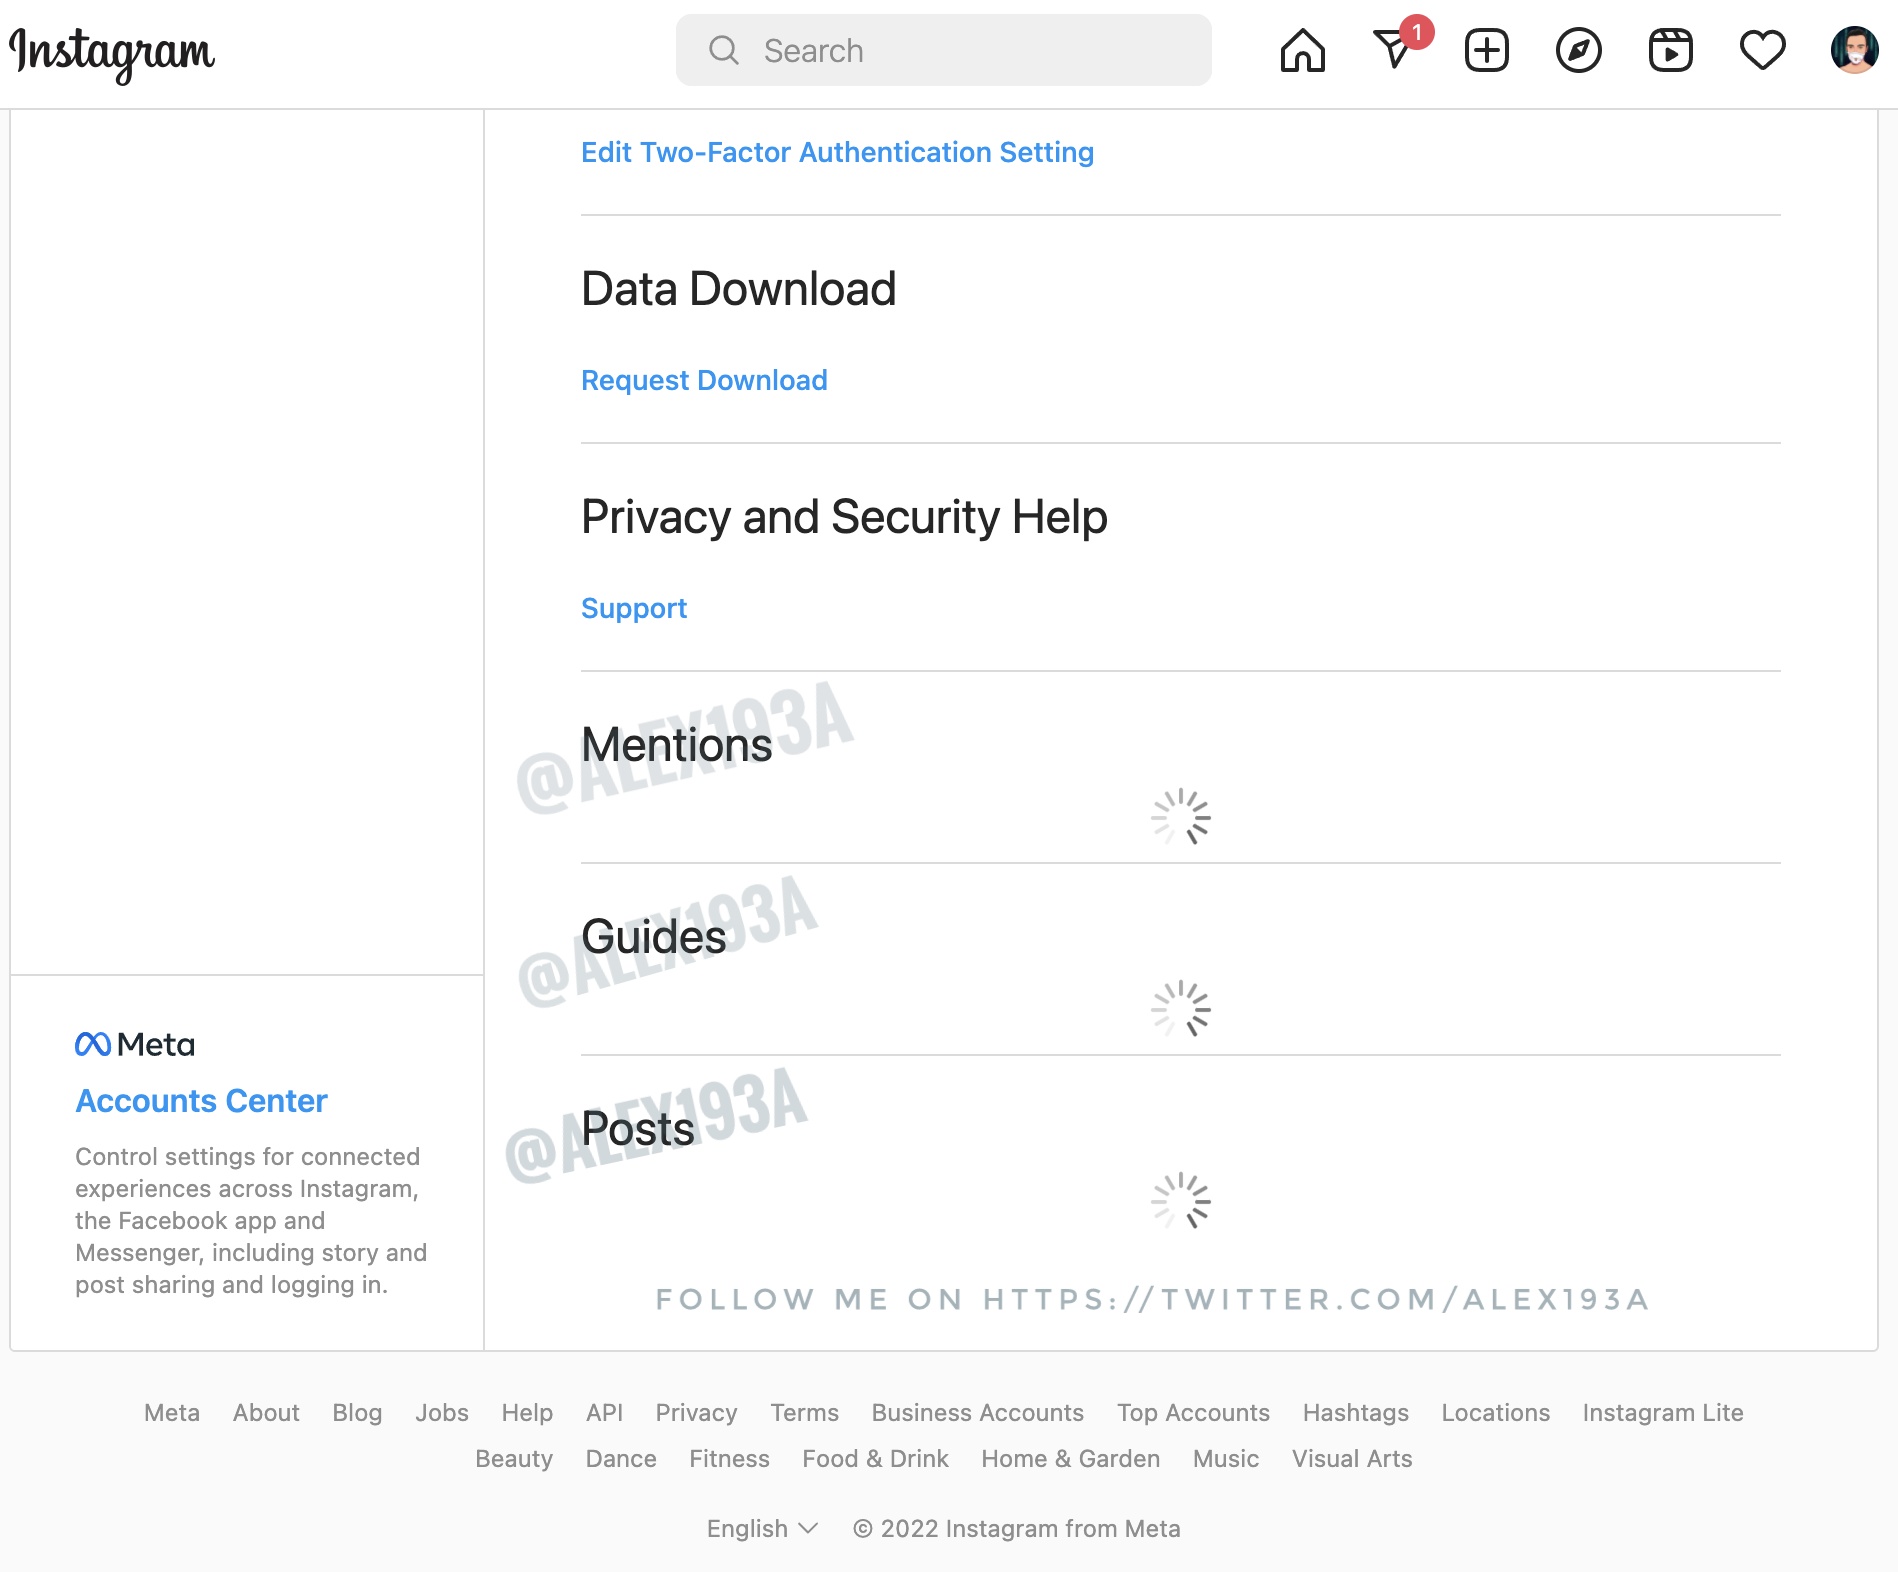1898x1572 pixels.
Task: Open the Business Accounts footer link
Action: 977,1412
